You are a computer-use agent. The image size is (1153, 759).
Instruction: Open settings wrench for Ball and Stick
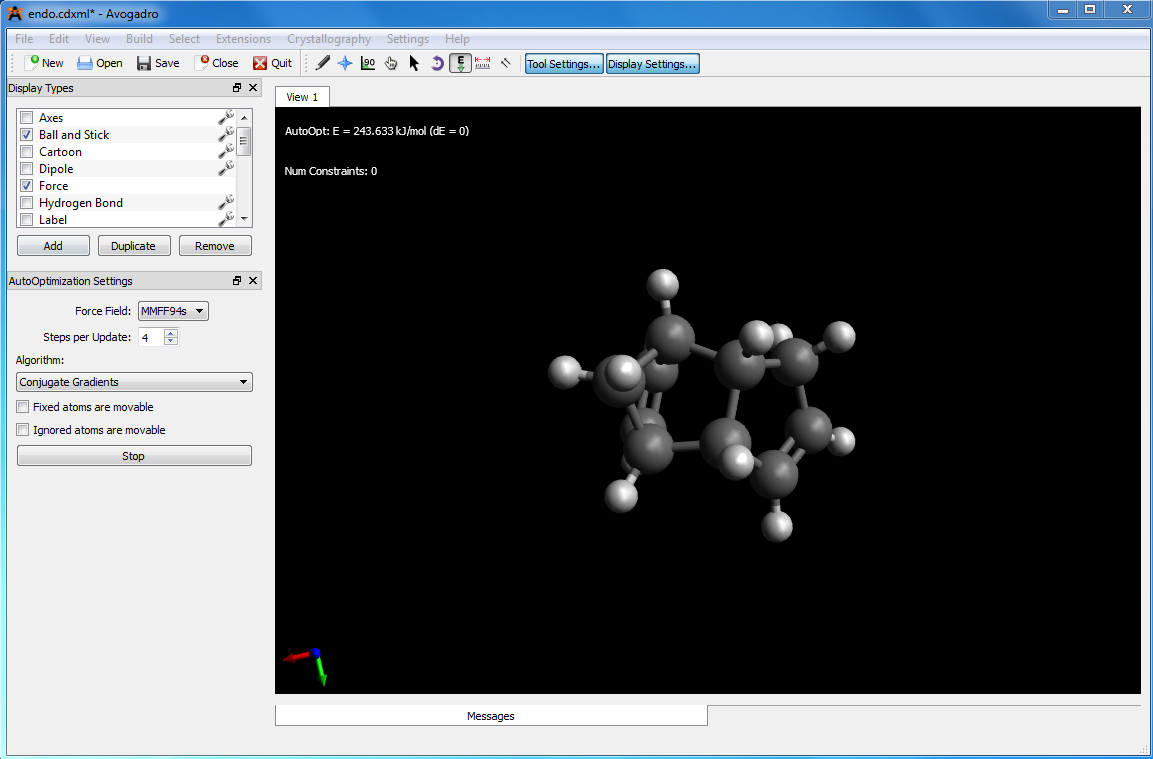click(225, 134)
